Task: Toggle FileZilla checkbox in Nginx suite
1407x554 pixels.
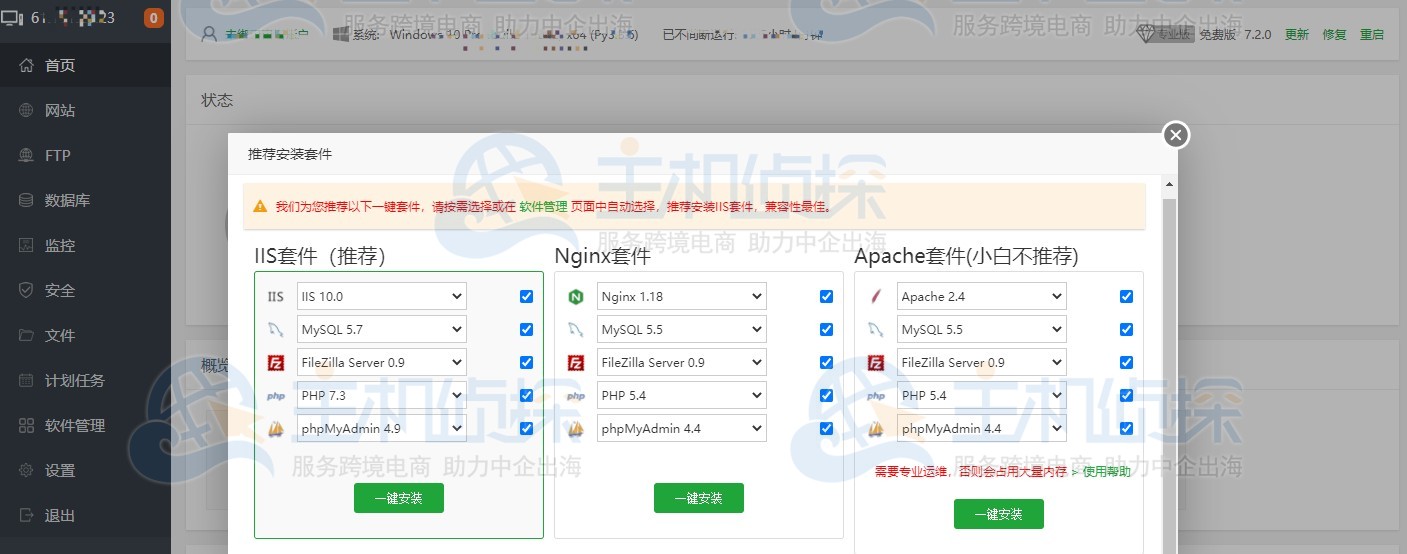Action: (x=826, y=362)
